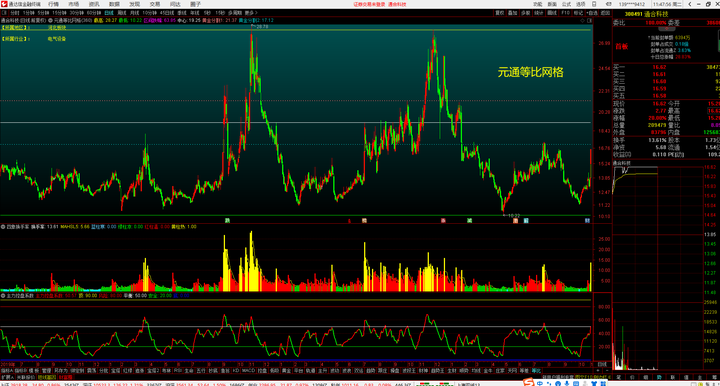Open the 发现 menu
This screenshot has height=386, width=720.
pos(134,4)
